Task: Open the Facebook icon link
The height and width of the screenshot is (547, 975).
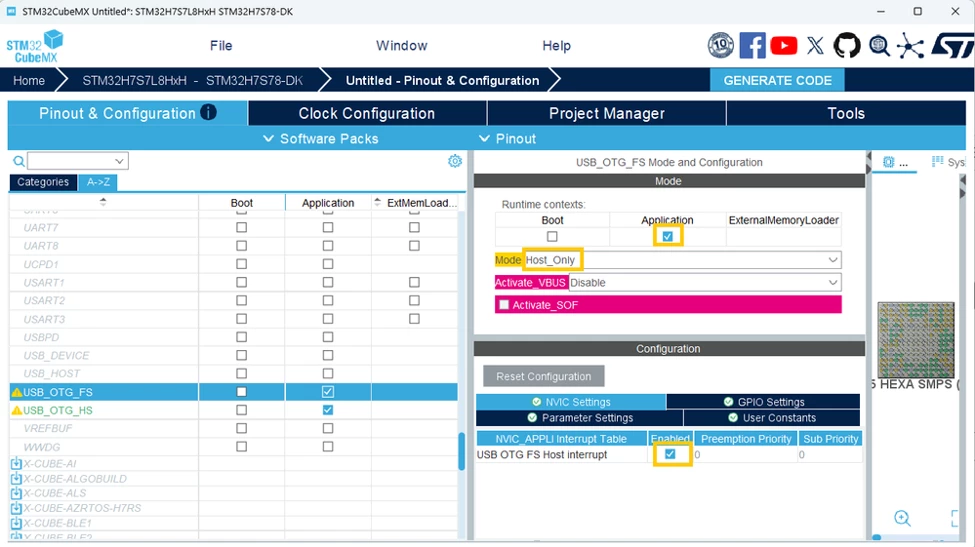Action: [752, 45]
